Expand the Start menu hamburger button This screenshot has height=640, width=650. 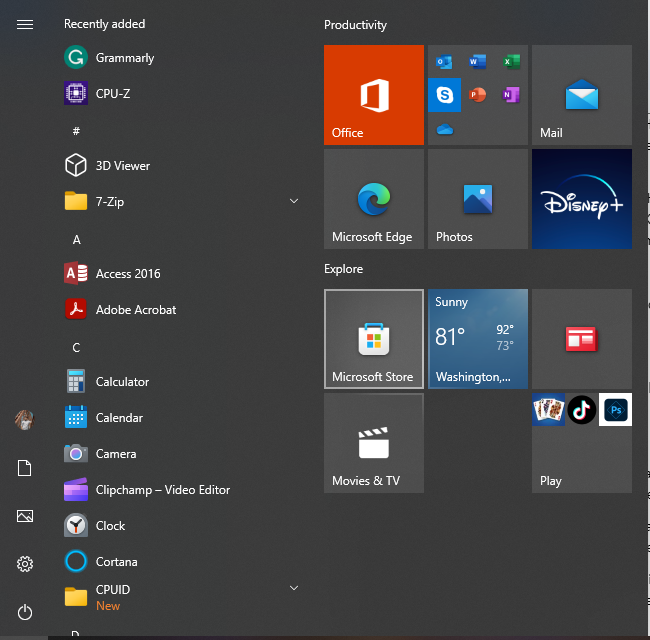25,24
